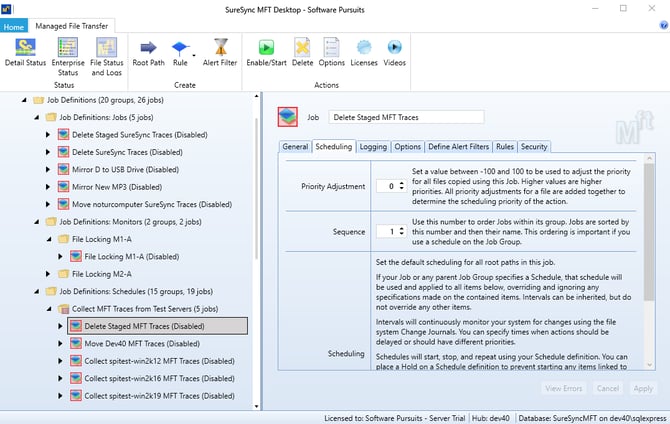Image resolution: width=670 pixels, height=424 pixels.
Task: Click Enable/Start action
Action: [x=266, y=52]
